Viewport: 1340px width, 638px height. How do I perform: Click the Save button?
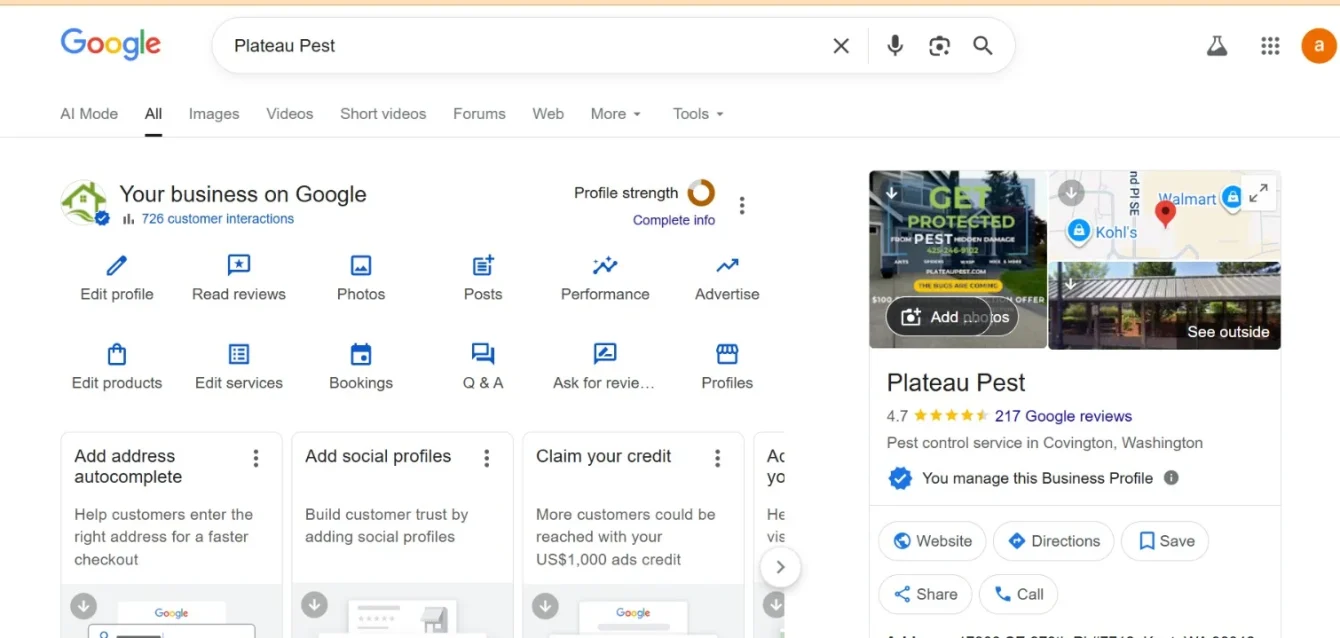point(1165,541)
